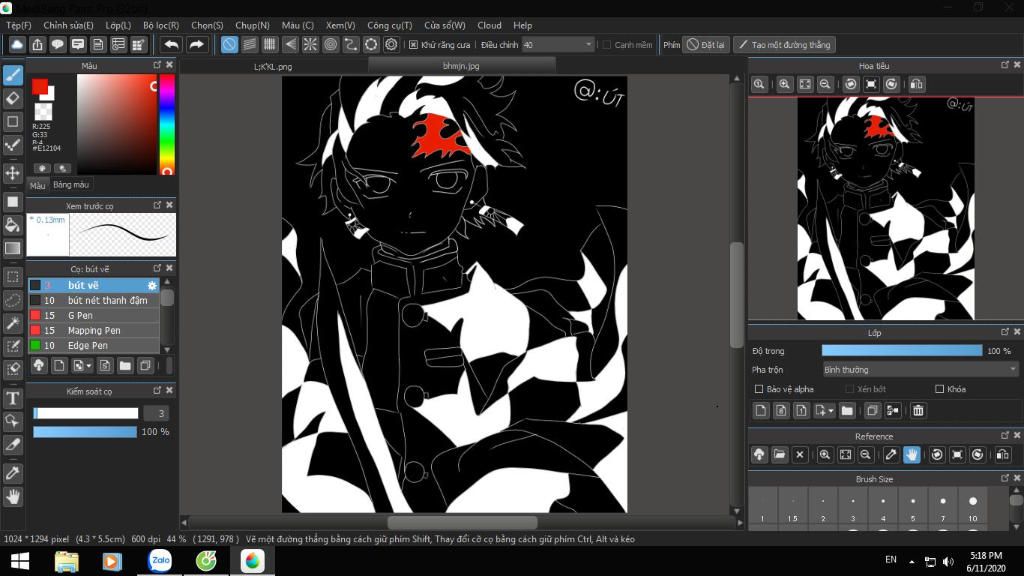Expand the add layer dropdown in Lớp panel

831,411
